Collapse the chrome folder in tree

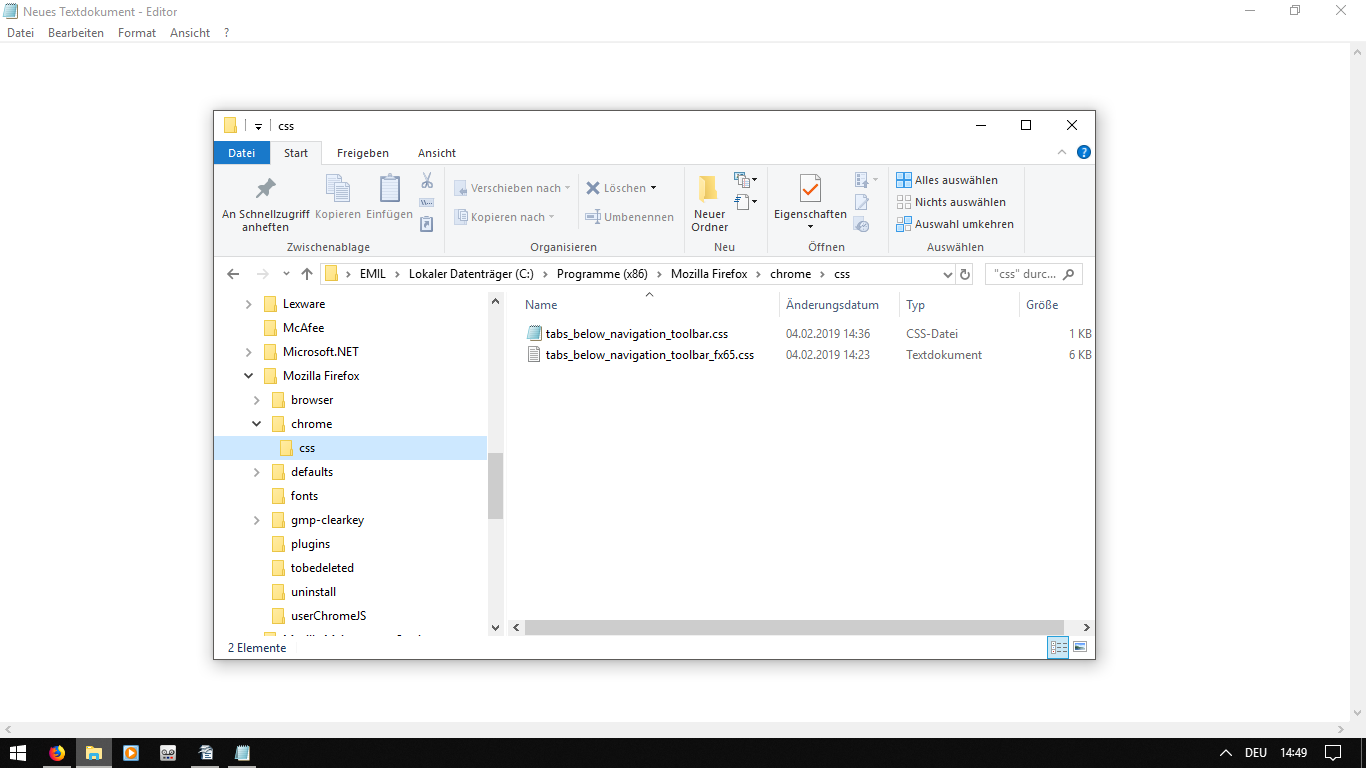[257, 424]
